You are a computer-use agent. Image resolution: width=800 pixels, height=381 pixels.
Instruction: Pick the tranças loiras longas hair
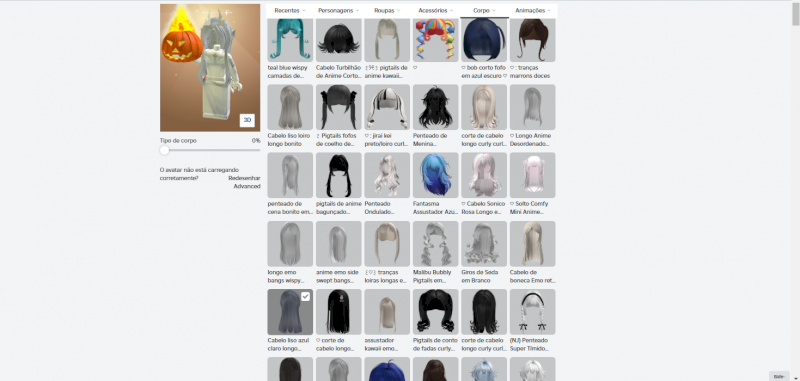387,244
